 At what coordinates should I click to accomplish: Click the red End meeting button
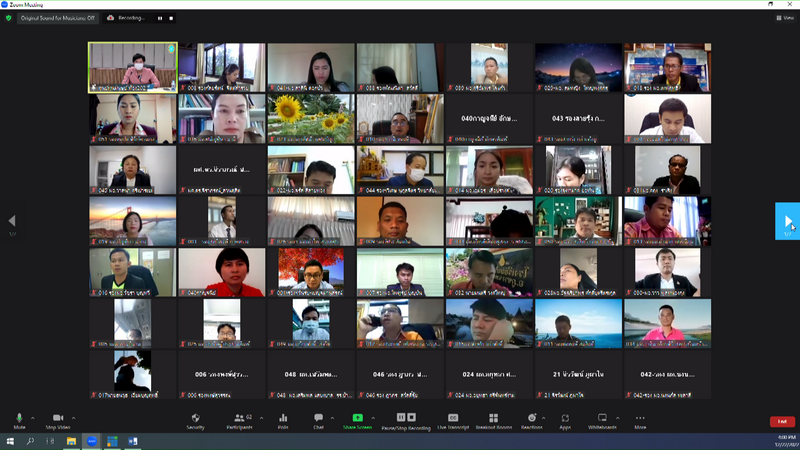click(x=782, y=421)
